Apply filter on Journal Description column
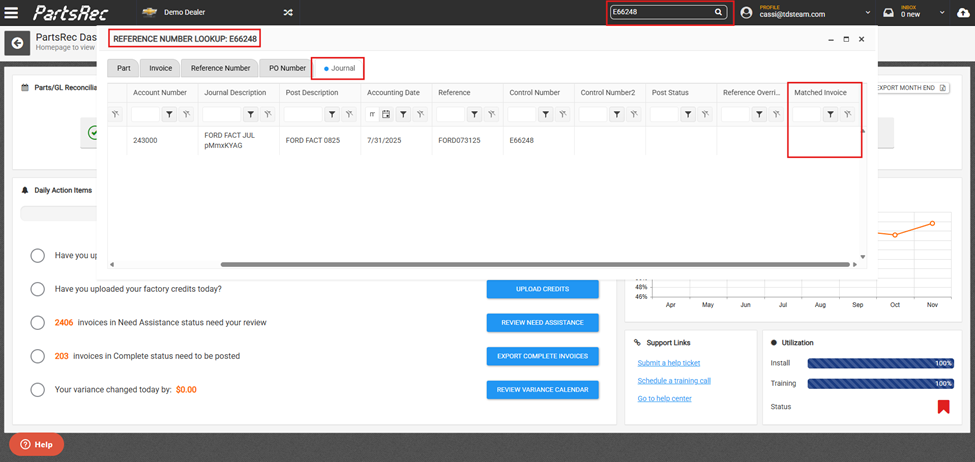Viewport: 975px width, 462px height. (x=250, y=114)
